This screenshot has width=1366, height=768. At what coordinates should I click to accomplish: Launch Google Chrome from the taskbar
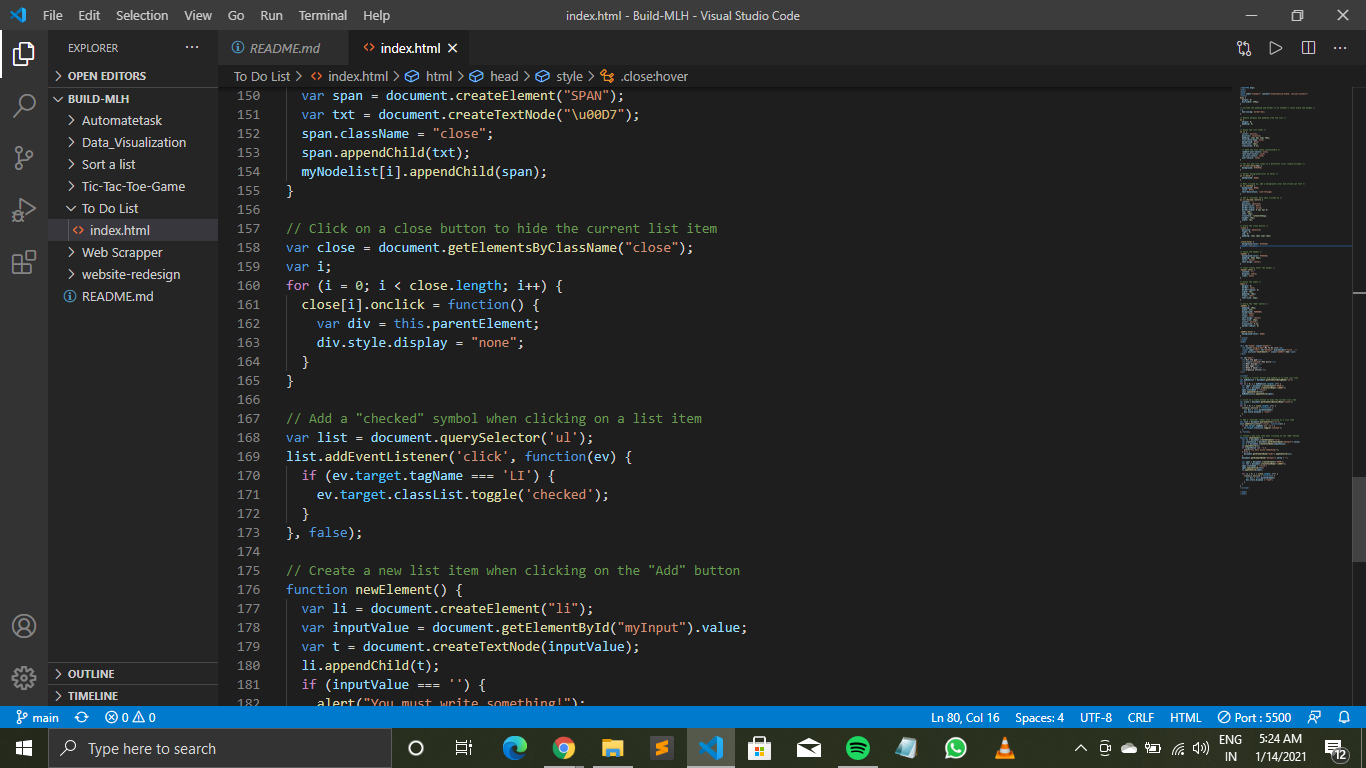(564, 748)
